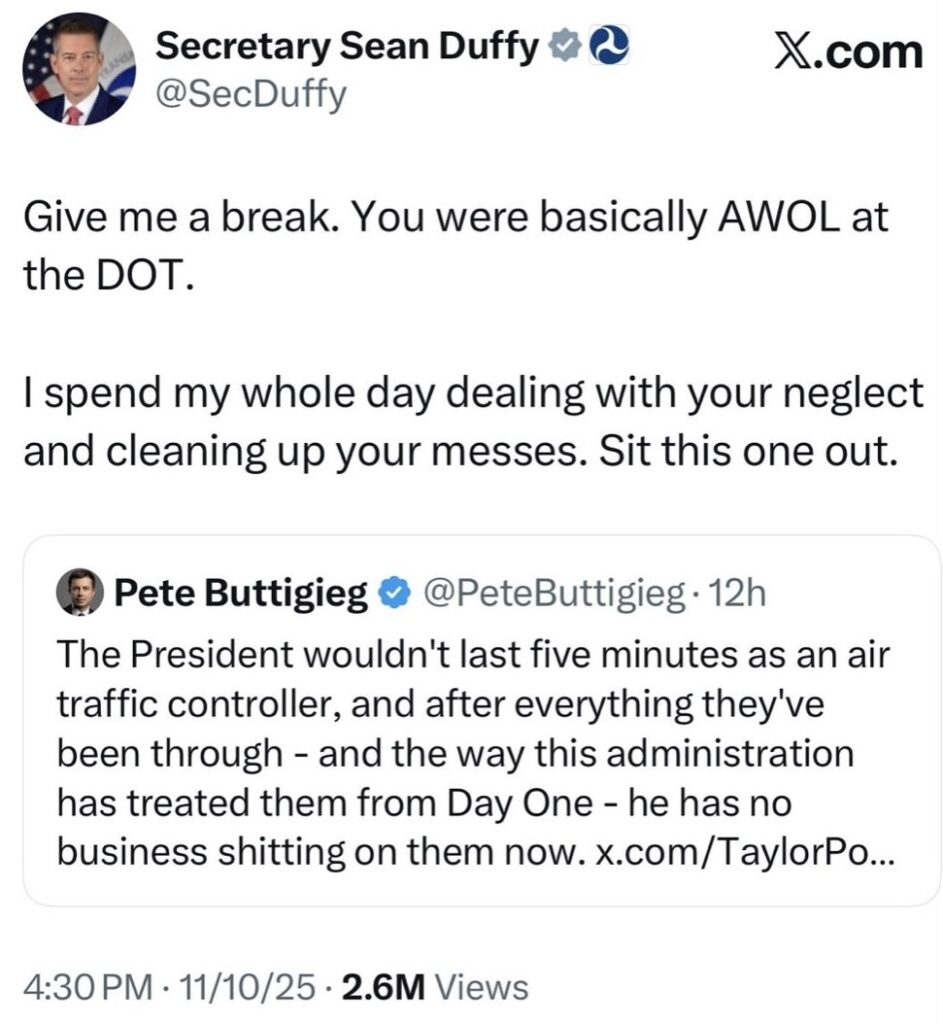Viewport: 943px width, 1024px height.
Task: View the 2.6M Views count
Action: (435, 988)
